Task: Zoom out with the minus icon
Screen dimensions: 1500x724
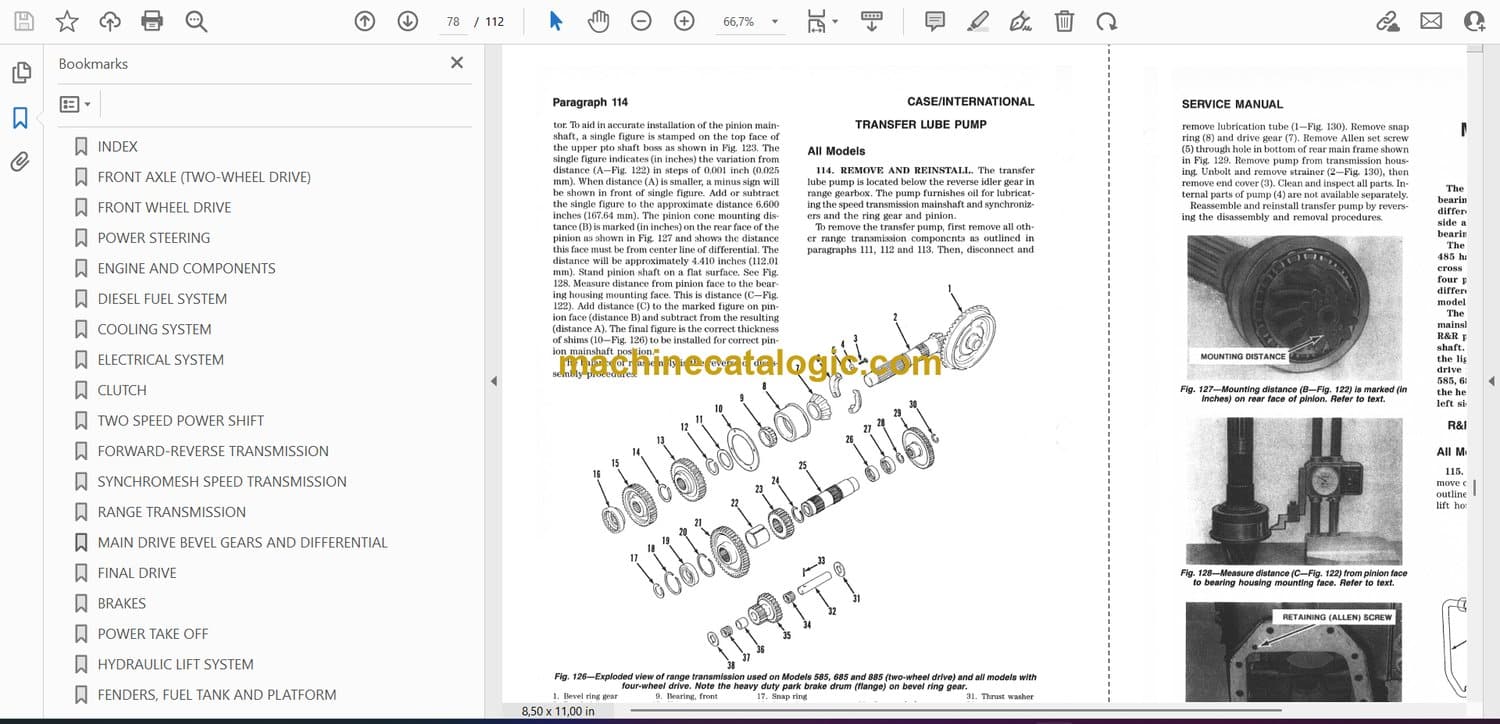Action: [641, 21]
